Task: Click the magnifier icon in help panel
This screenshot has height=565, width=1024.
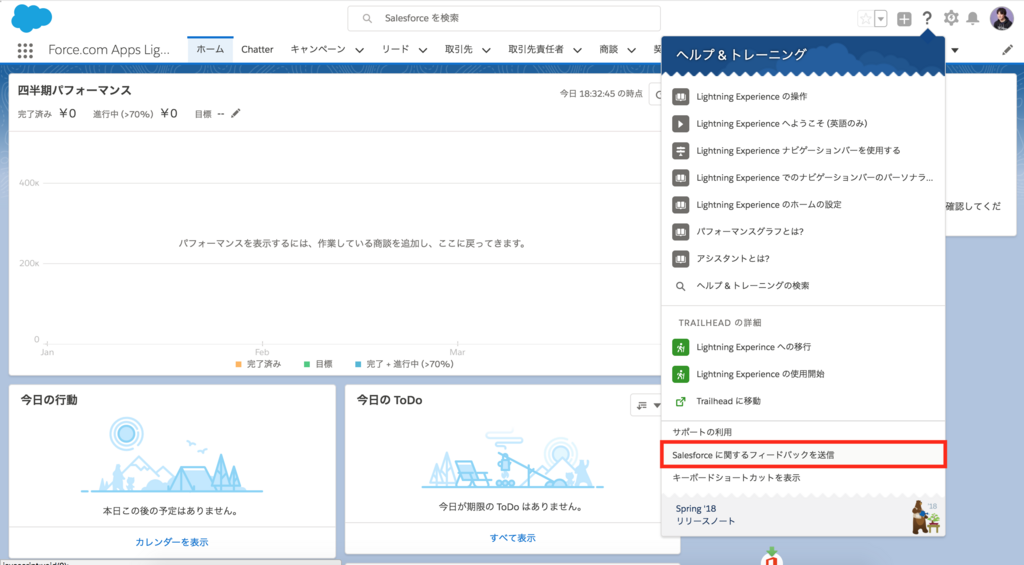Action: 680,286
